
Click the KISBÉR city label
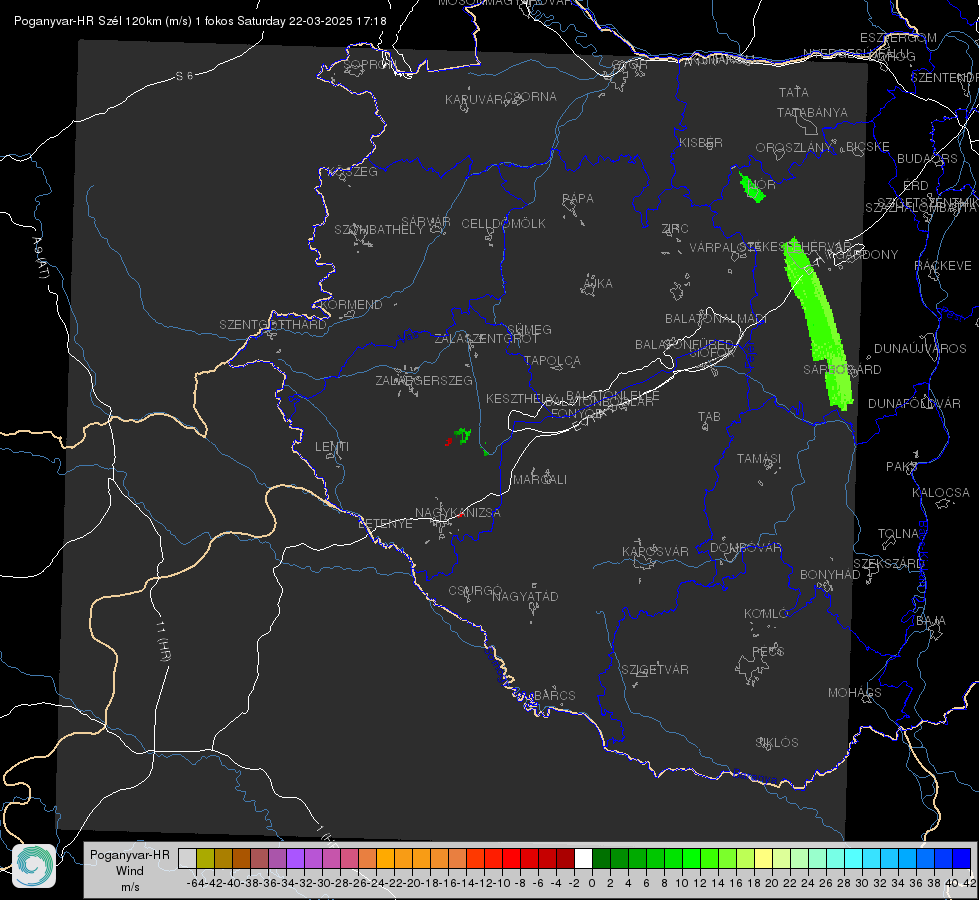pos(701,143)
